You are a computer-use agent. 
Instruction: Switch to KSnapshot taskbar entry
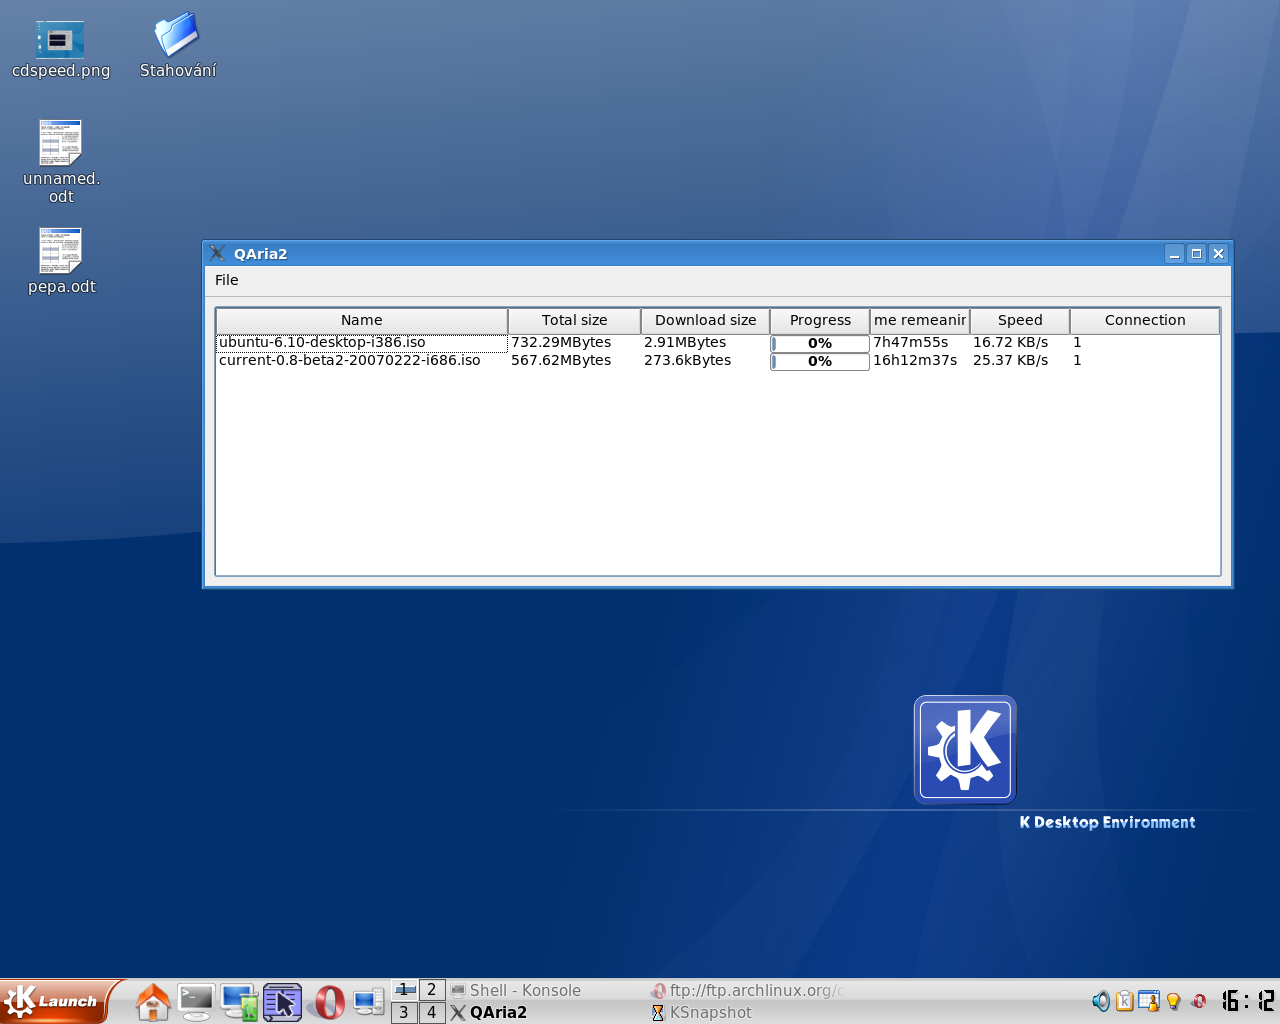747,1012
